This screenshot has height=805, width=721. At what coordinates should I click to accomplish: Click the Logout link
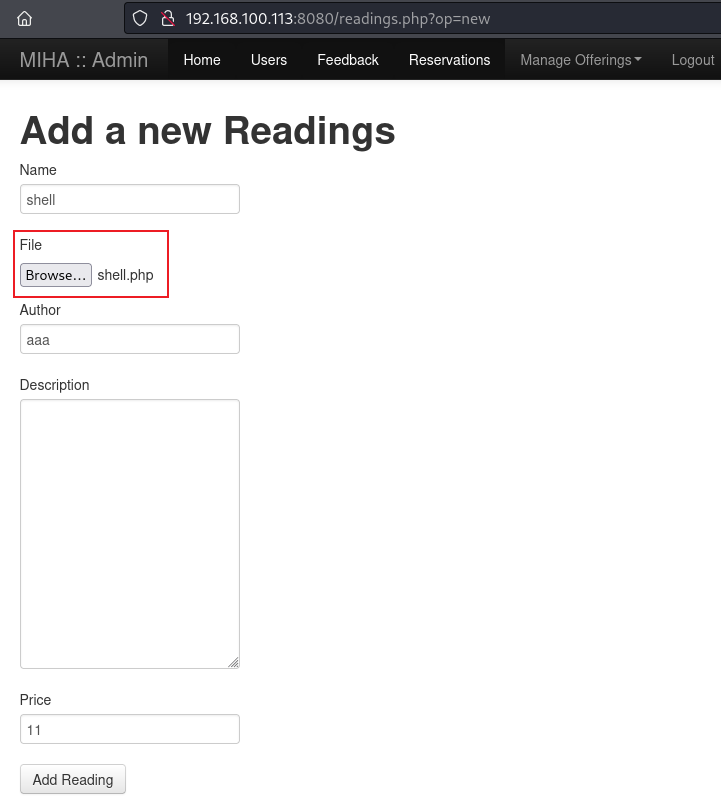click(x=692, y=60)
